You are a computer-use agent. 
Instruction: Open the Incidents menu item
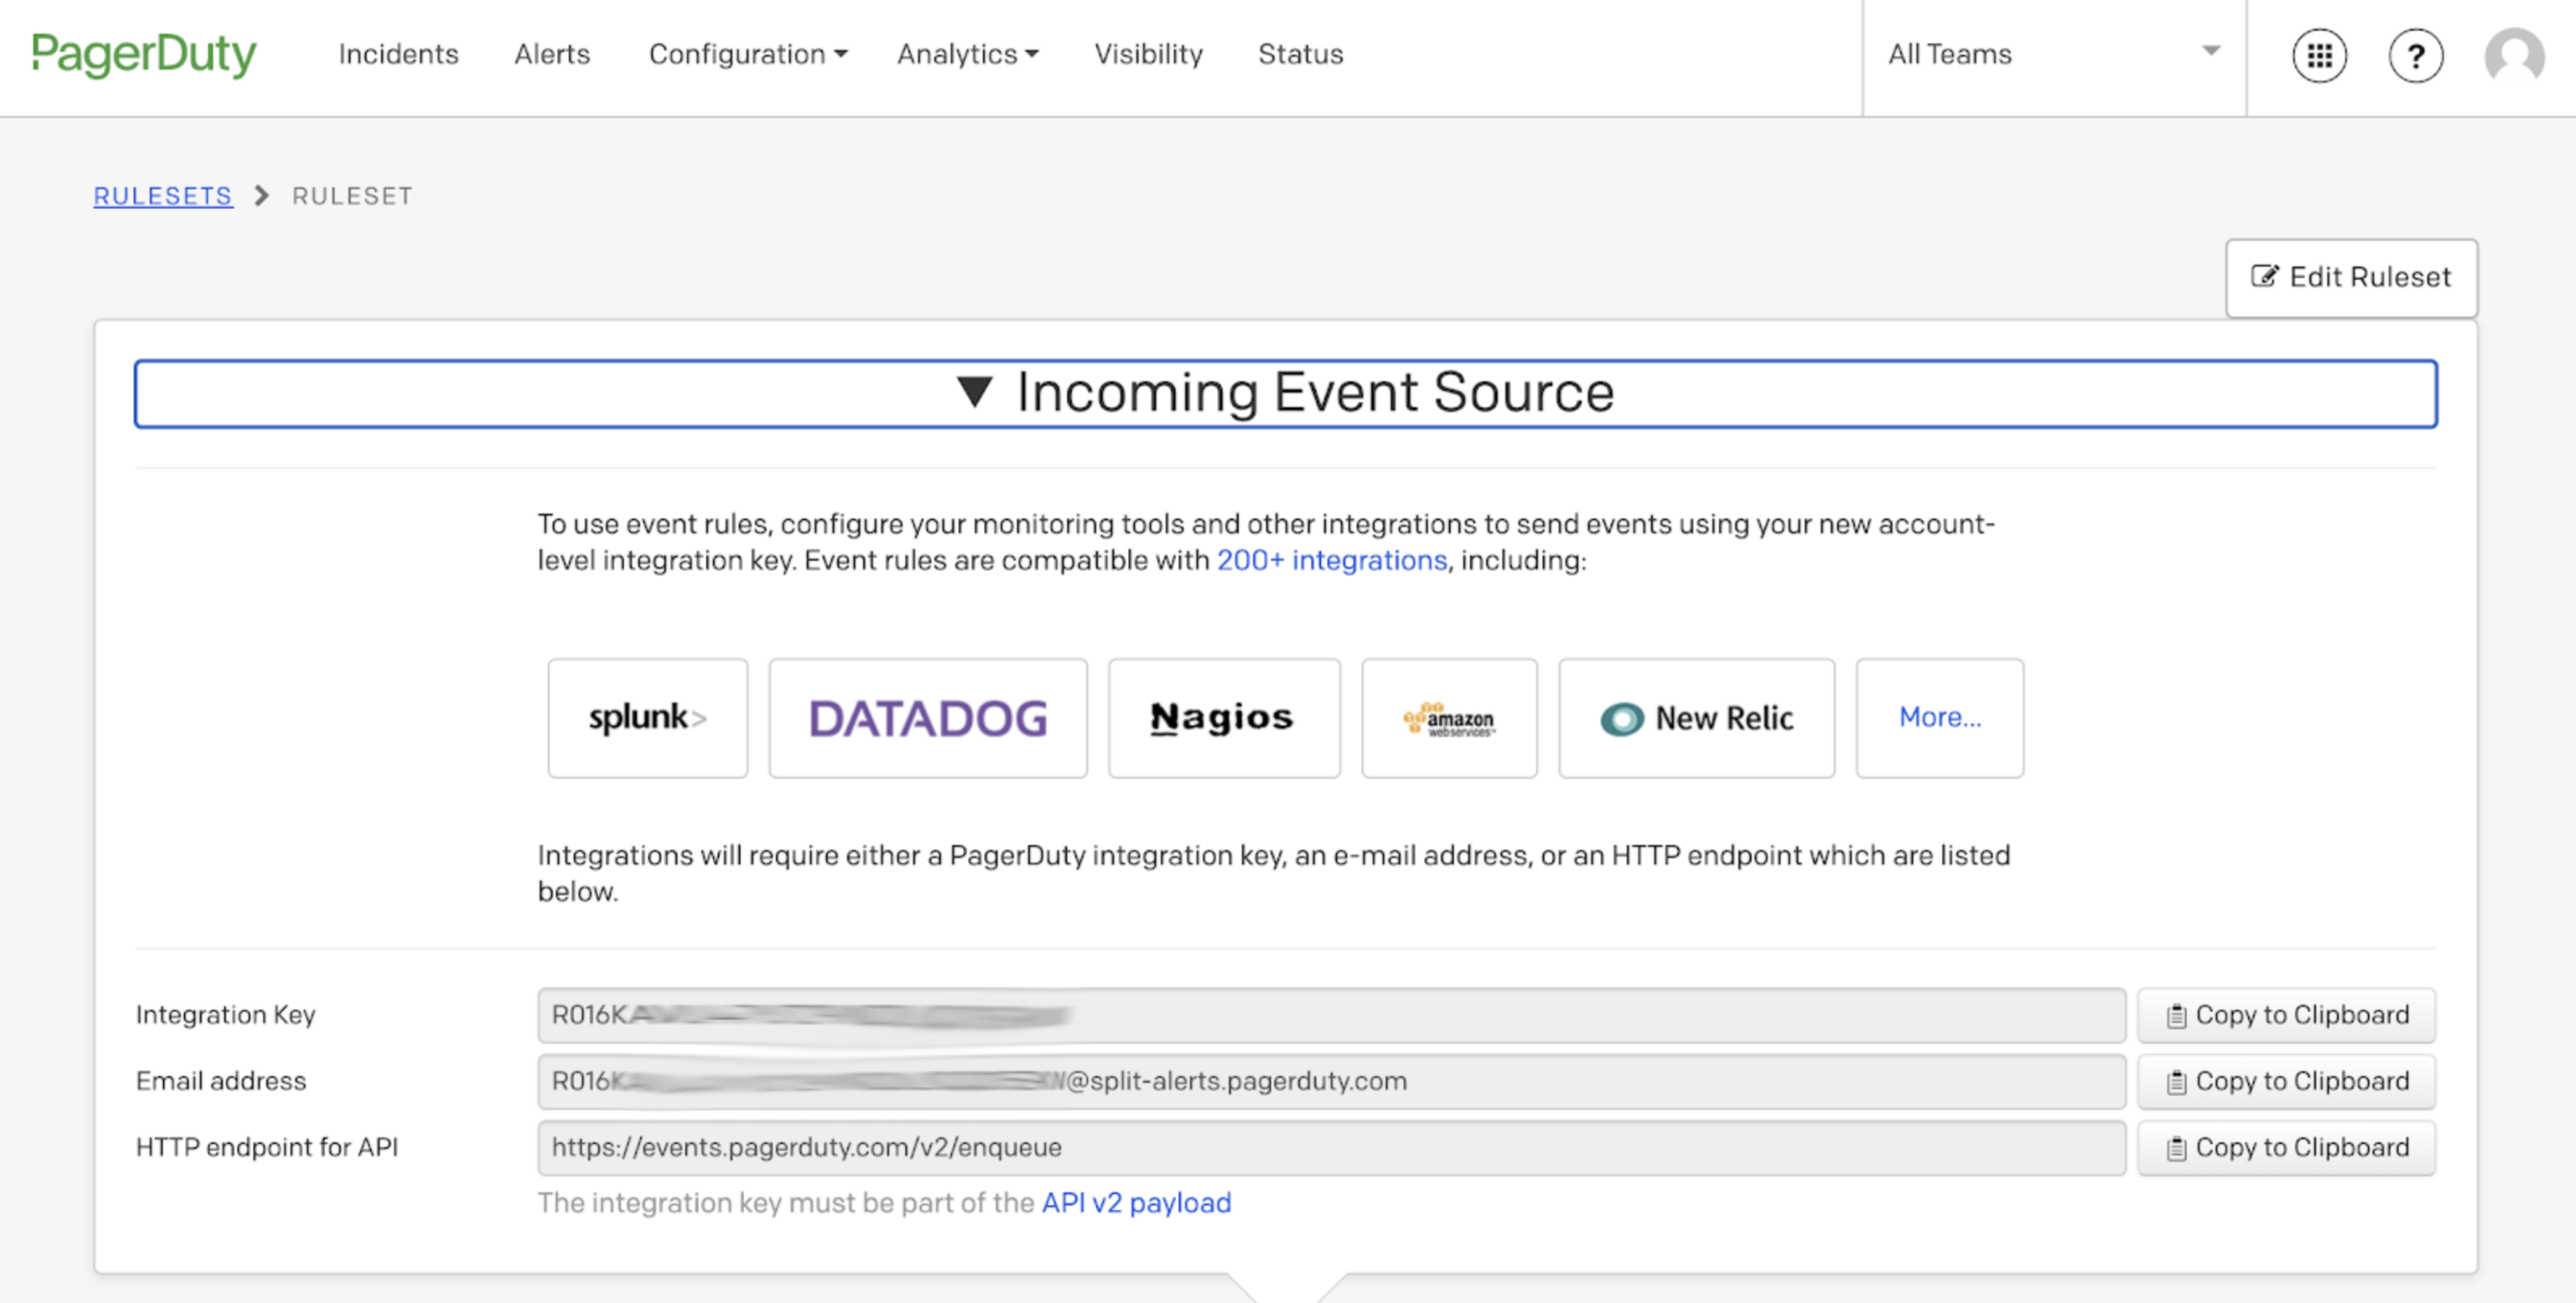click(x=398, y=54)
